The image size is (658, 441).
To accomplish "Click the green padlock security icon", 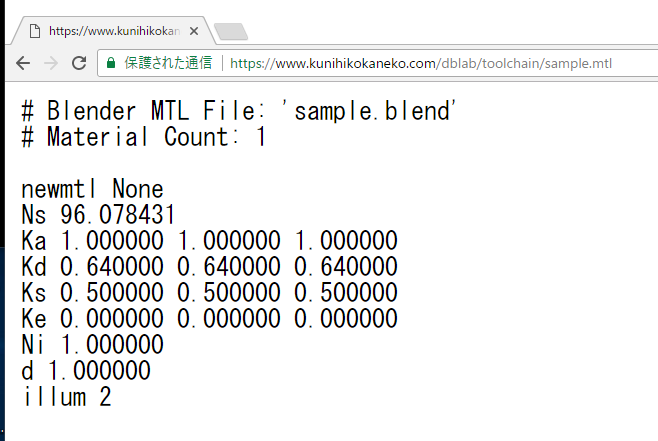I will tap(111, 63).
